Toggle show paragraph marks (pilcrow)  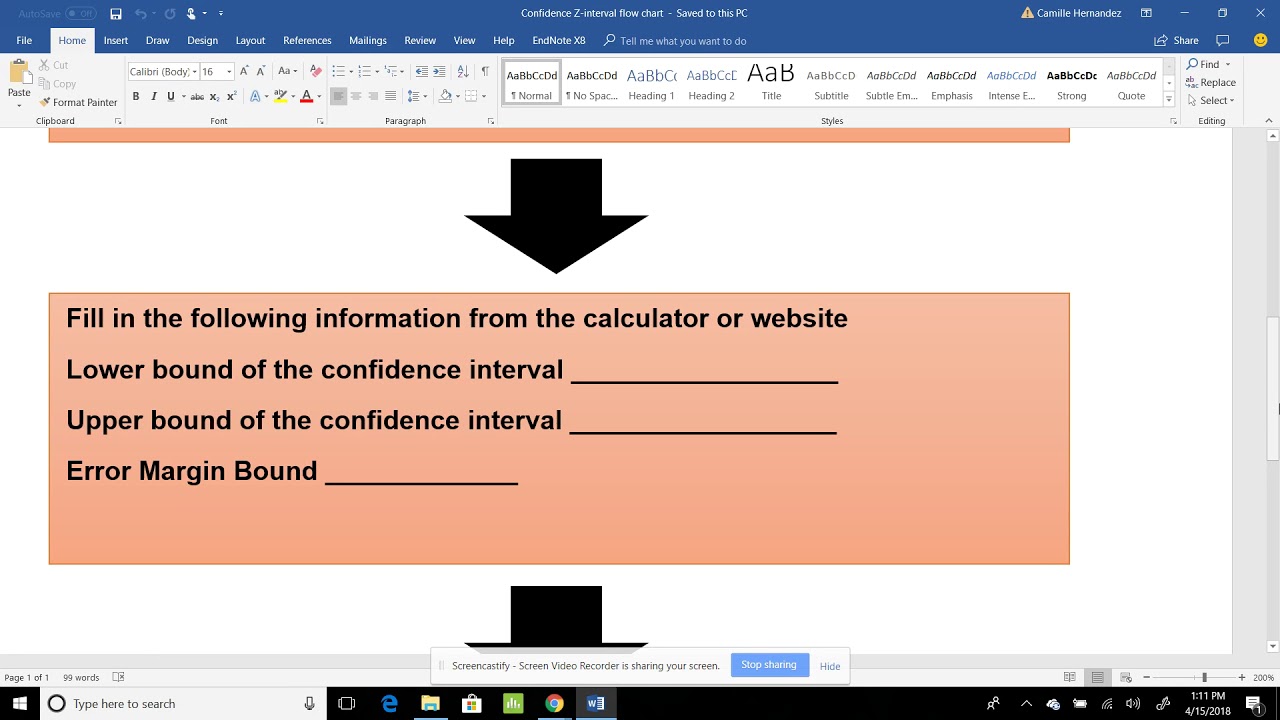click(485, 71)
